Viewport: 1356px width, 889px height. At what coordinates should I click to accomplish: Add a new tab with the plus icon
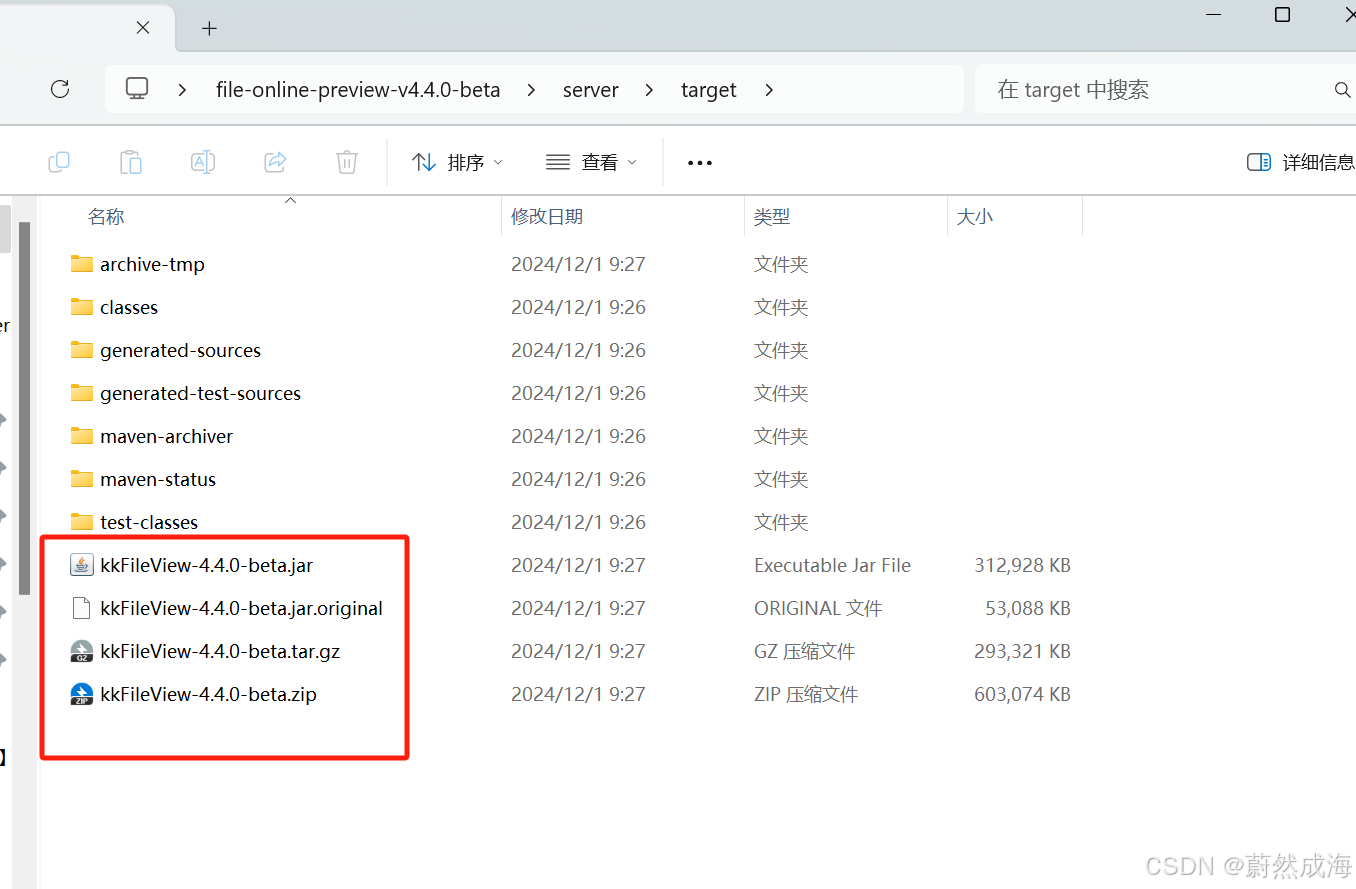[x=209, y=28]
